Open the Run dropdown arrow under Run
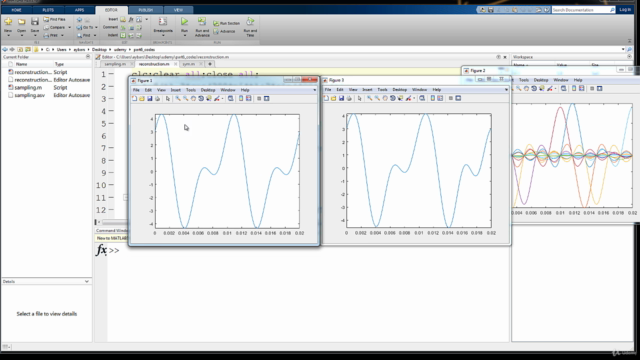 click(x=184, y=36)
